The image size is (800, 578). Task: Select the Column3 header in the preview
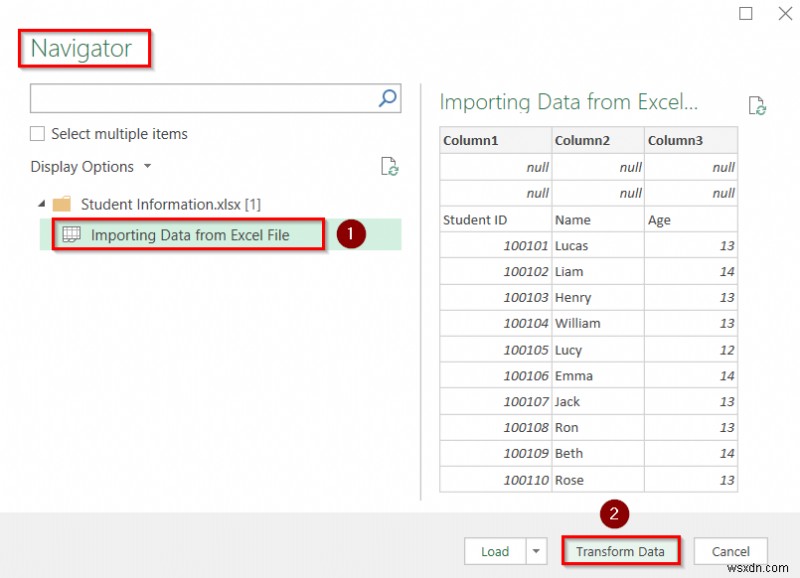coord(690,140)
